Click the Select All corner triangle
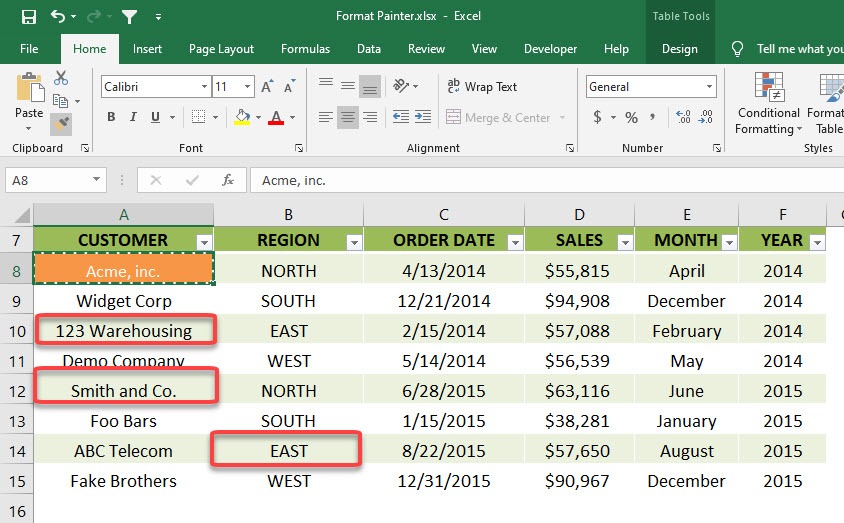Viewport: 844px width, 523px height. tap(22, 215)
